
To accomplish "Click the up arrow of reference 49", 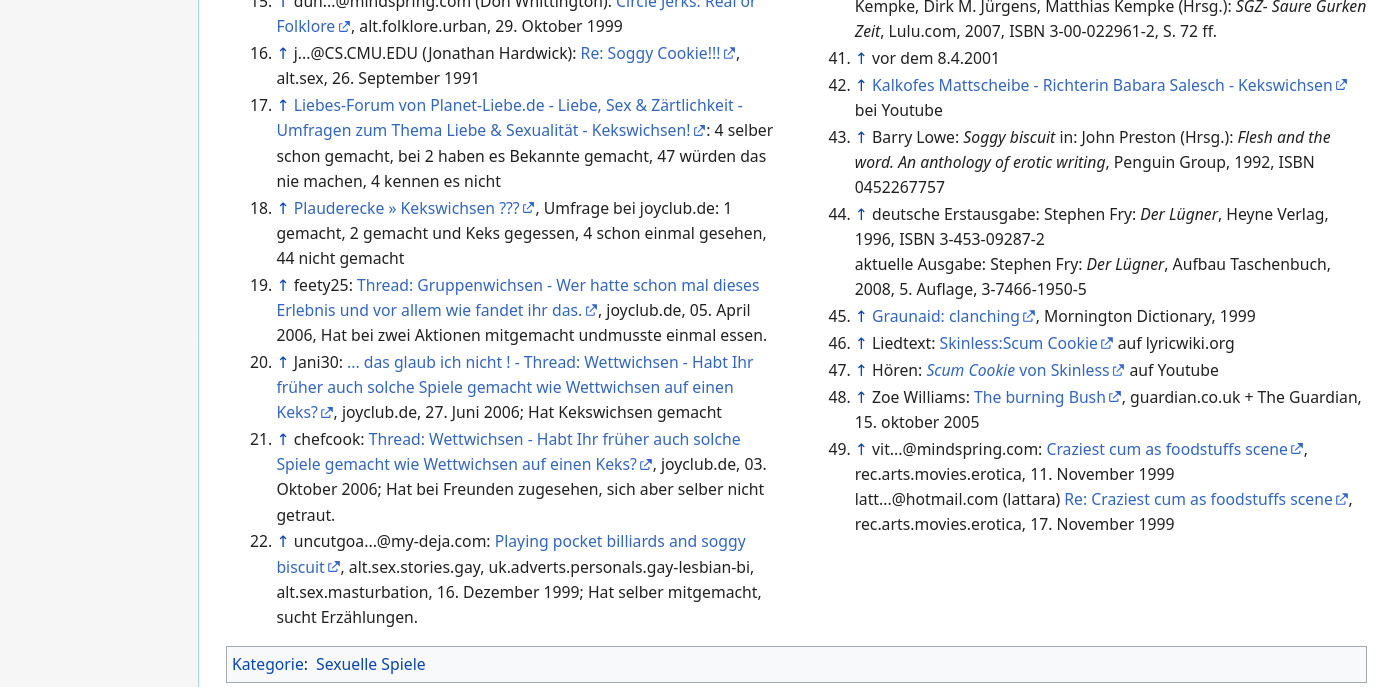I will (861, 450).
